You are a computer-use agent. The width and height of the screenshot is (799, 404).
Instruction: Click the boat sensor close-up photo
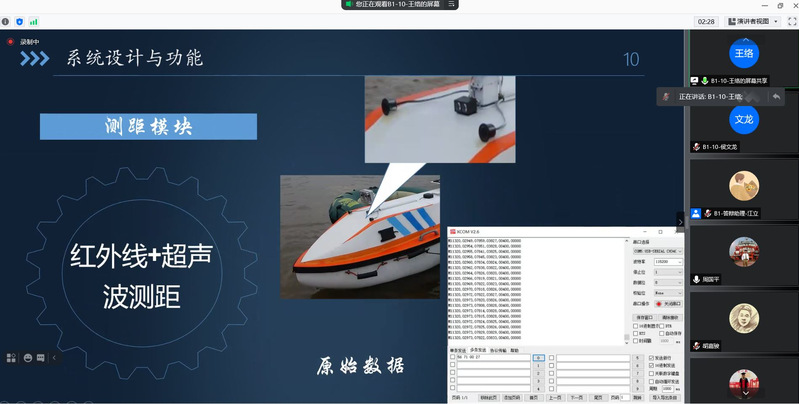(x=440, y=119)
